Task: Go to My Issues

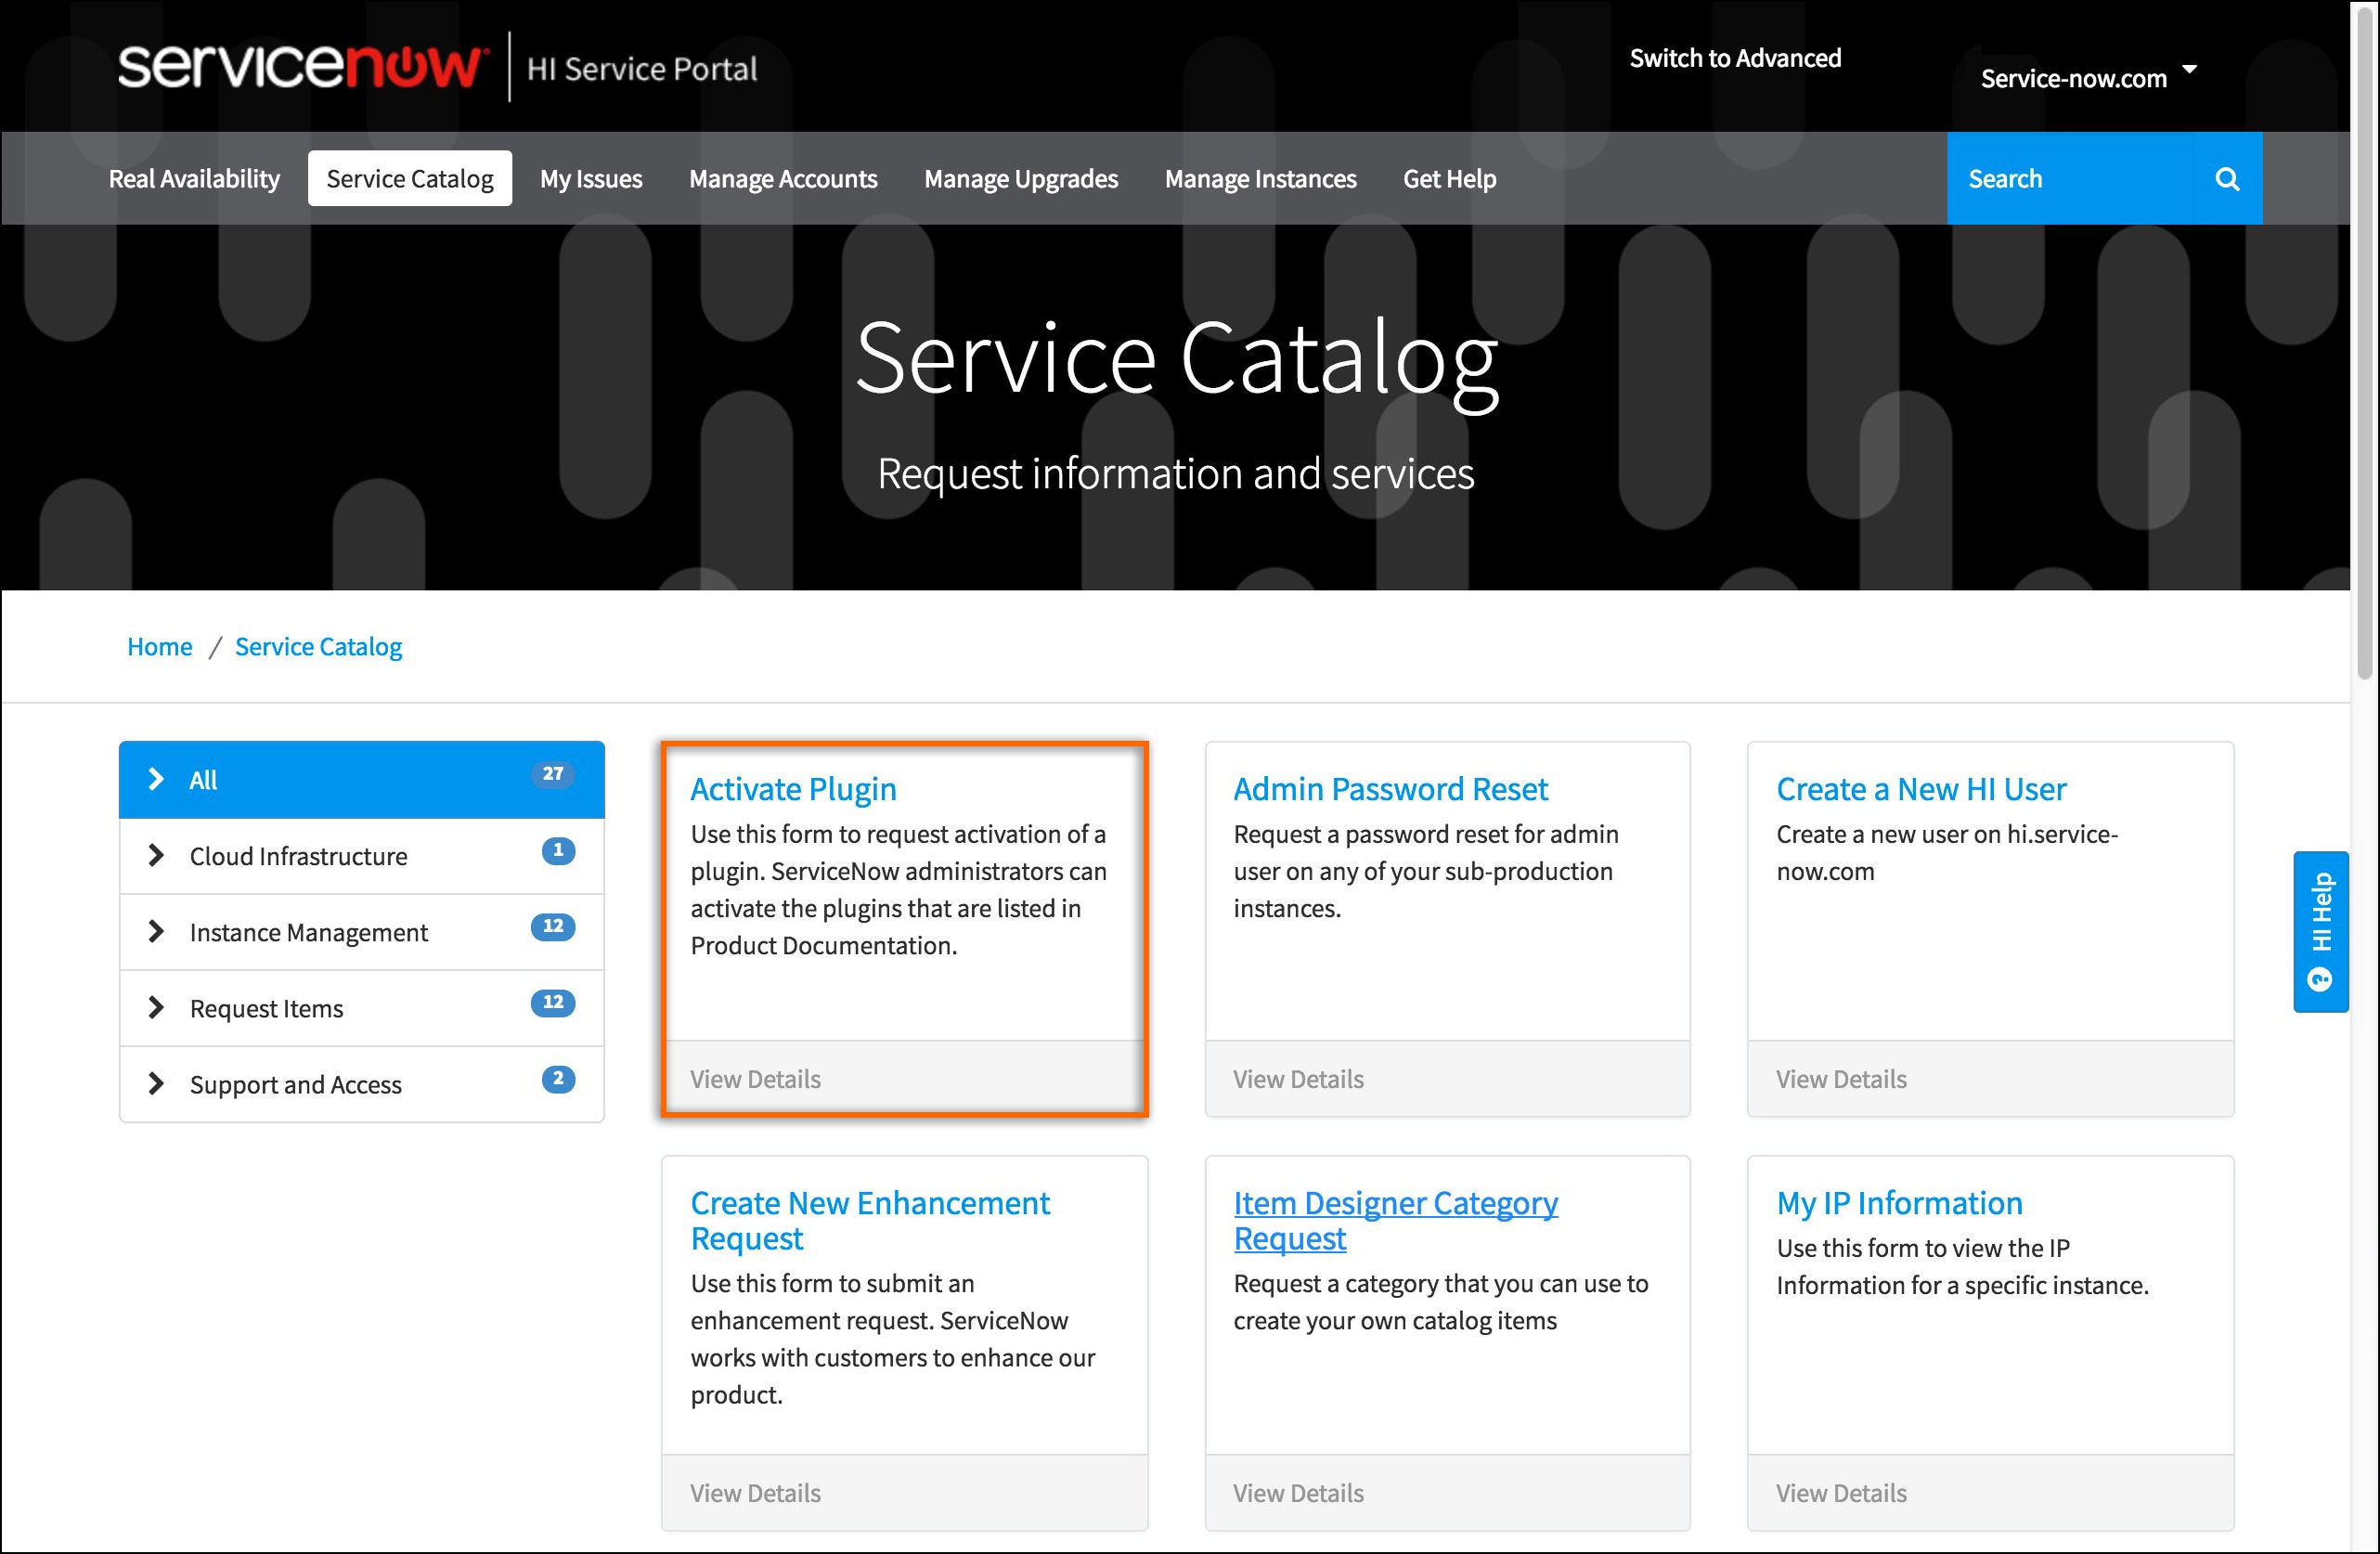Action: point(591,179)
